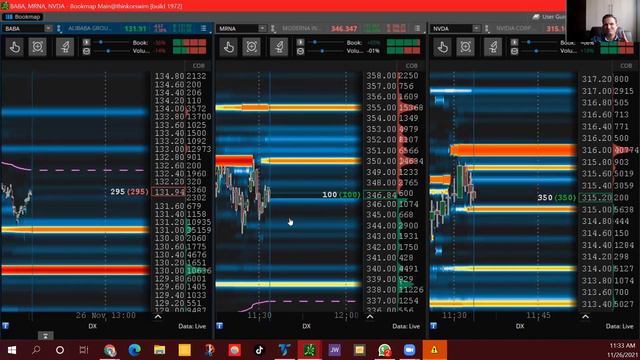This screenshot has width=640, height=360.
Task: Click the hand pointer tool in NVDA panel
Action: [x=442, y=47]
